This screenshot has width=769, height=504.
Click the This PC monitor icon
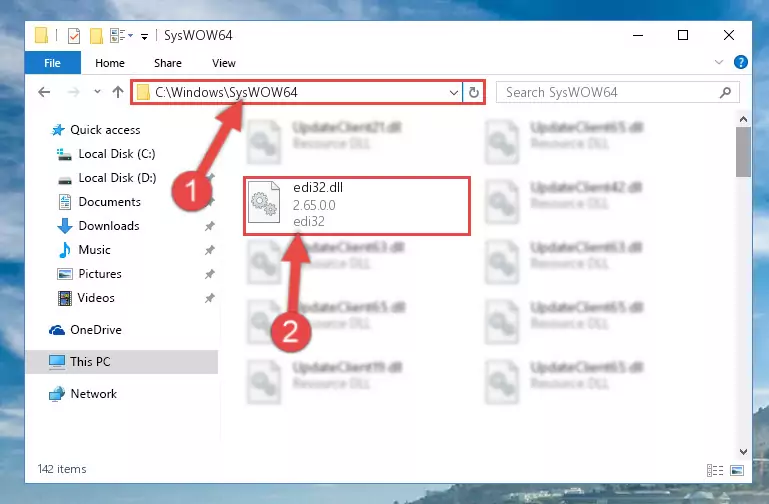57,362
